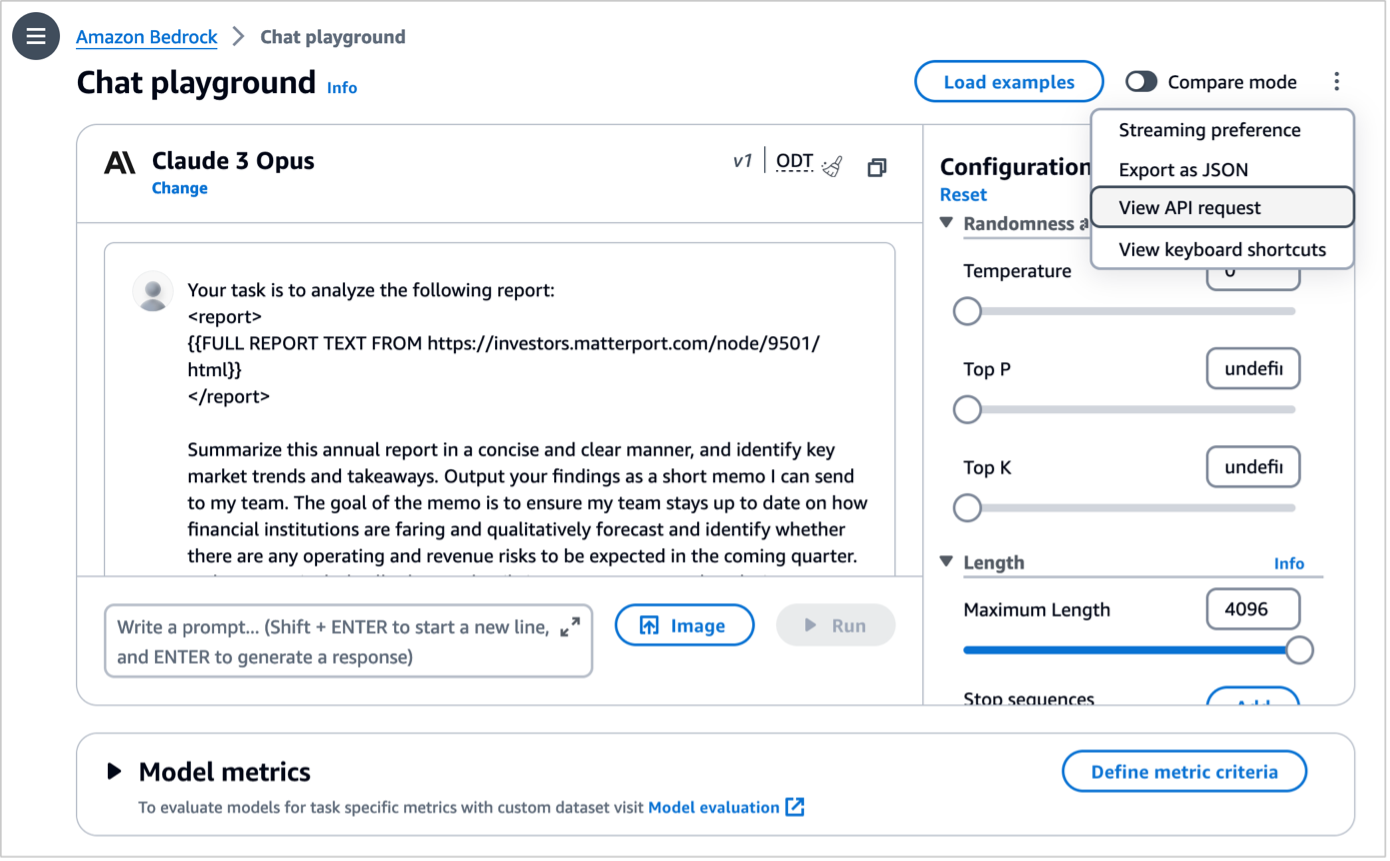The image size is (1390, 861).
Task: Click the Amazon Bedrock breadcrumb link
Action: (x=146, y=37)
